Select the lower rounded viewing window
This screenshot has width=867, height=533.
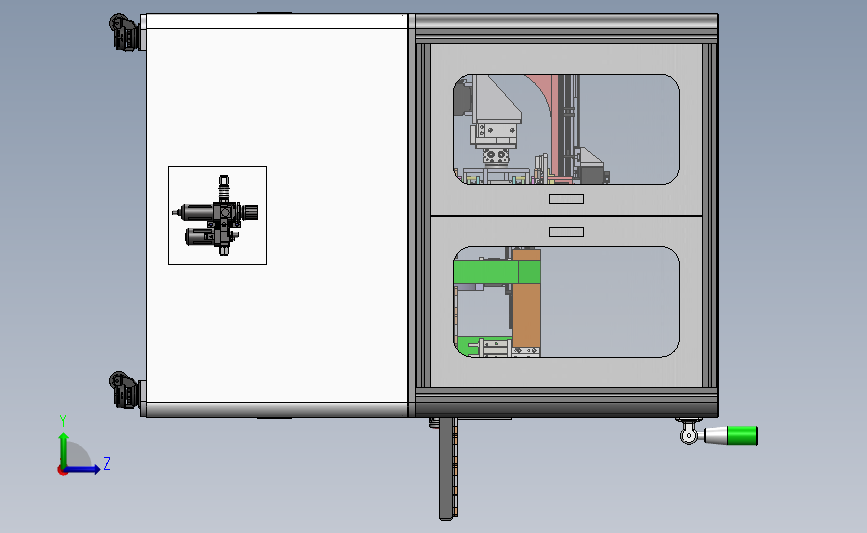point(566,302)
